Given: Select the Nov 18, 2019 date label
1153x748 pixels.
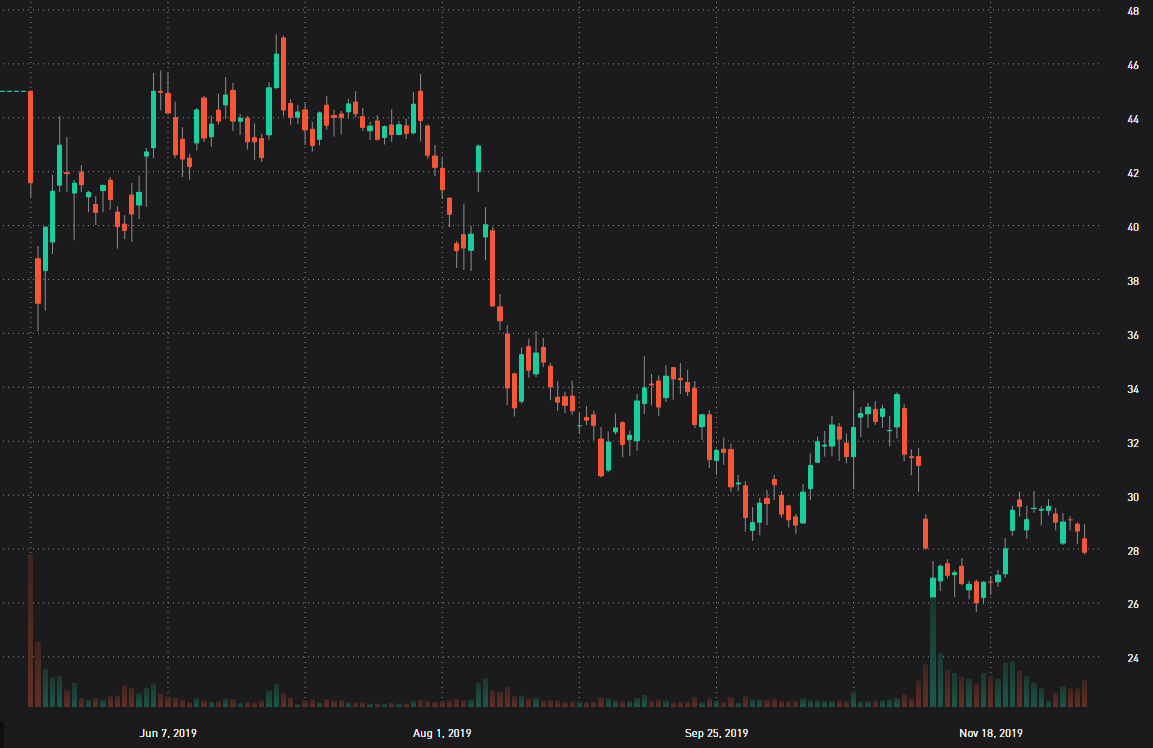Looking at the screenshot, I should (990, 733).
